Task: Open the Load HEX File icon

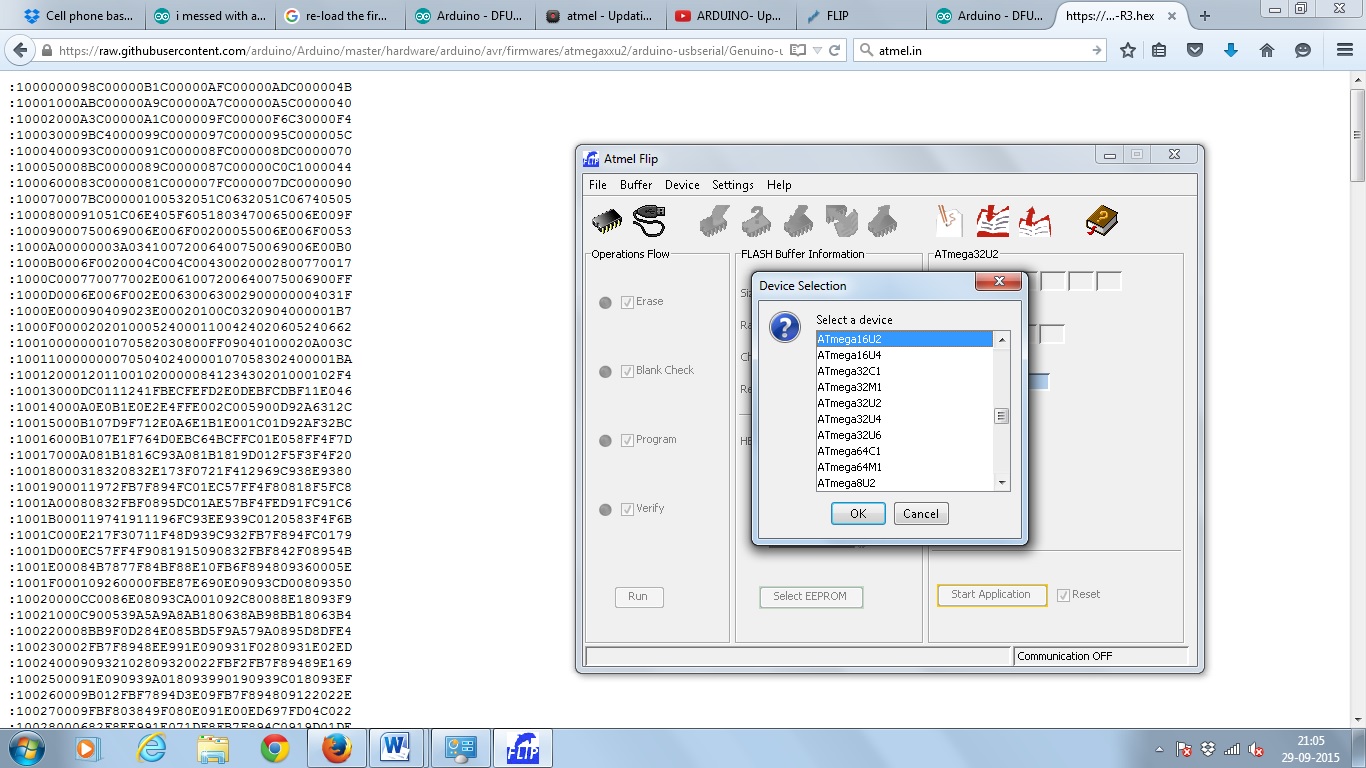Action: (995, 222)
